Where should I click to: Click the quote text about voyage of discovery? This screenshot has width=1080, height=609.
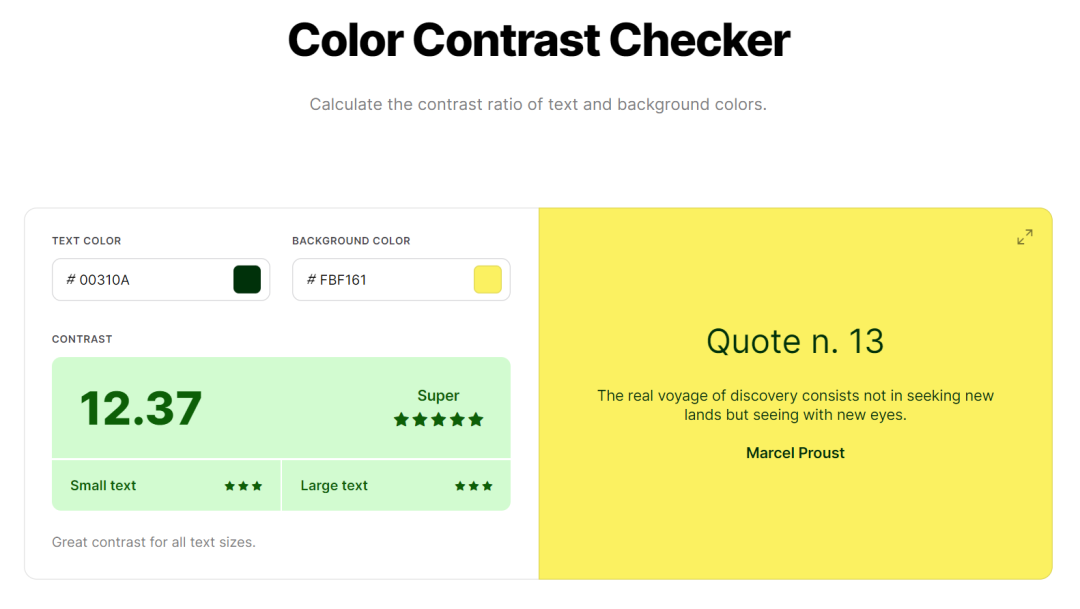coord(795,405)
